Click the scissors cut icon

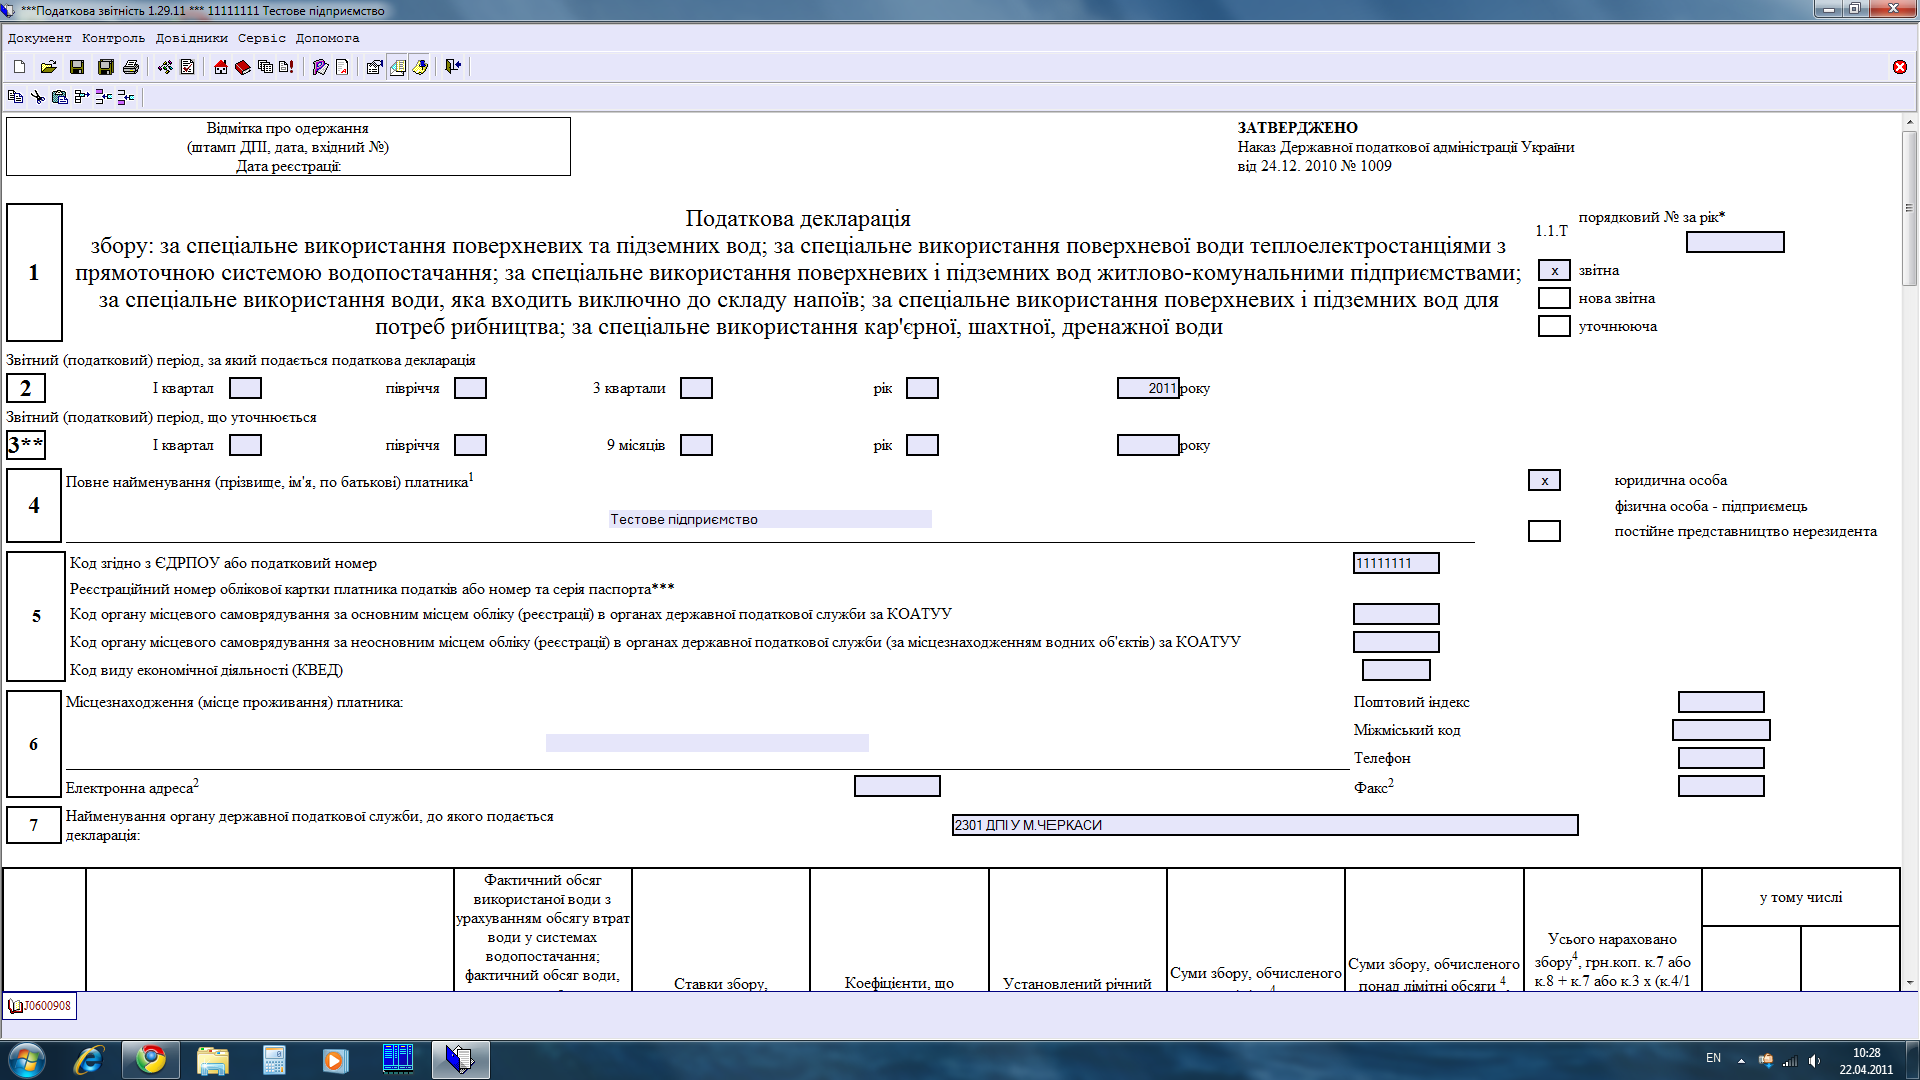click(x=38, y=97)
